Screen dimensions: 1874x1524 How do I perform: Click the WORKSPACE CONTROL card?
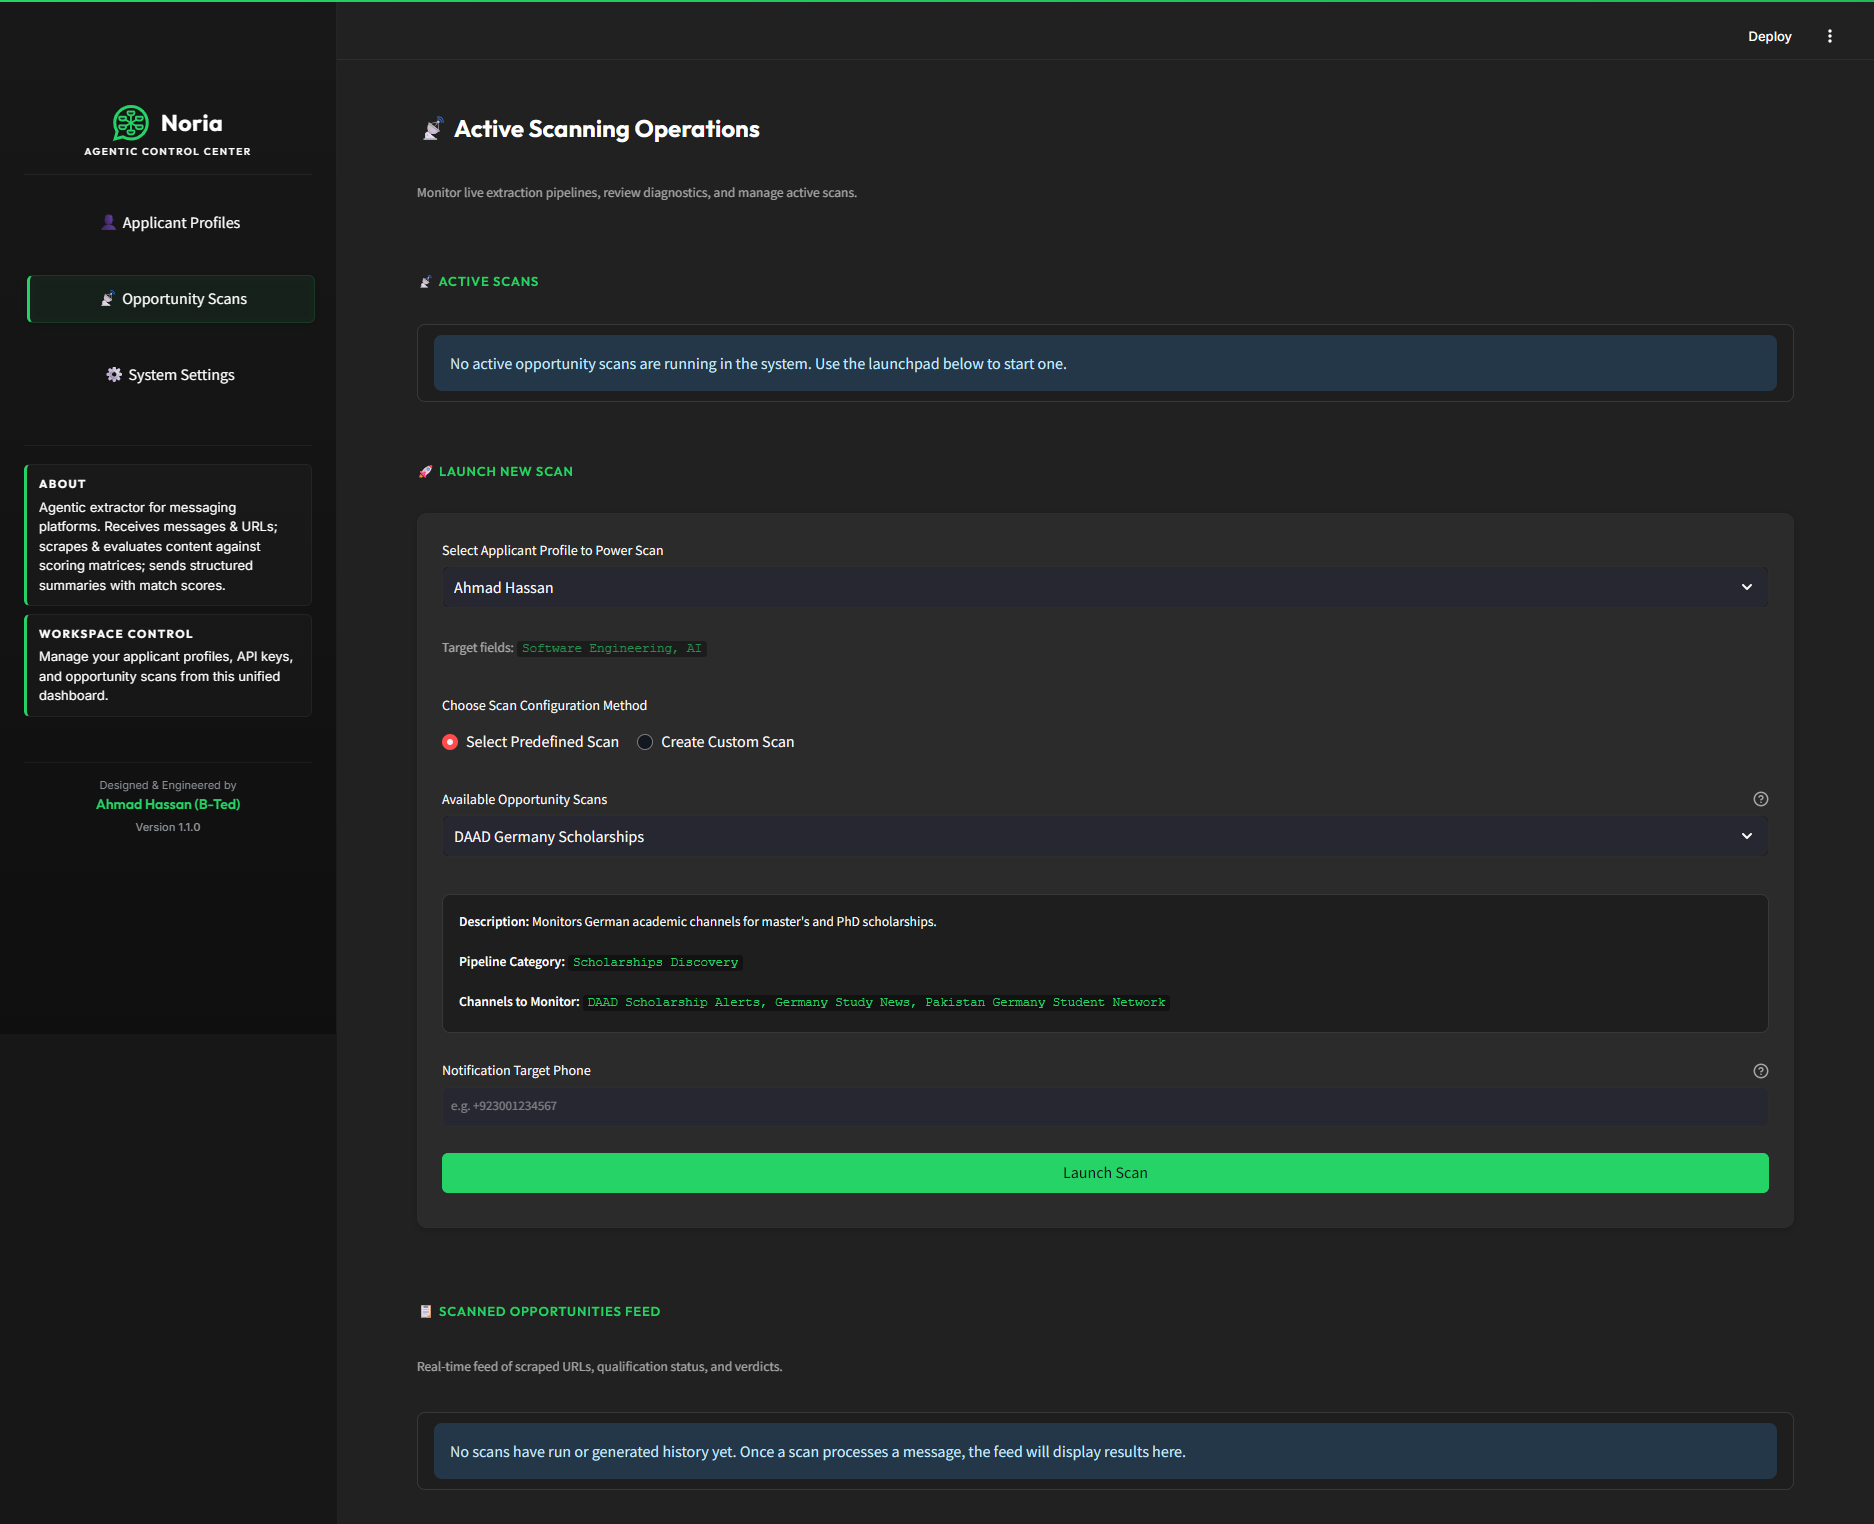pyautogui.click(x=168, y=666)
